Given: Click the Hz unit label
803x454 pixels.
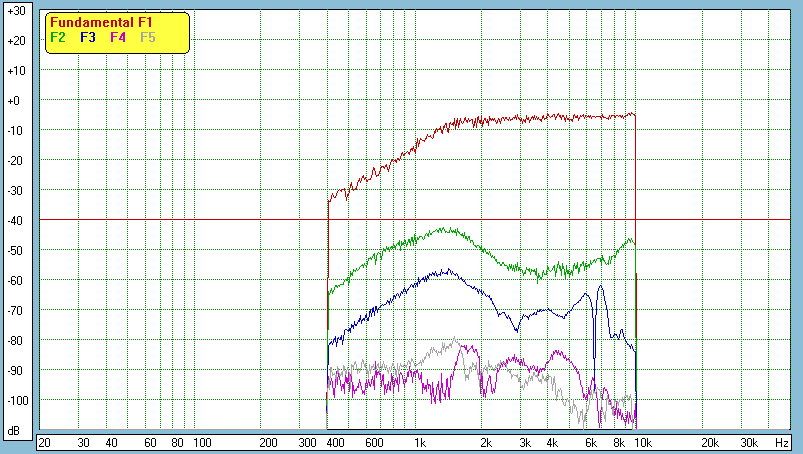Looking at the screenshot, I should click(x=782, y=442).
